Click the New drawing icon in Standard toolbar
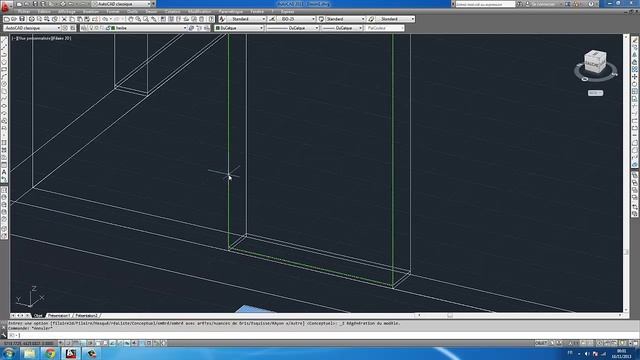Image resolution: width=640 pixels, height=360 pixels. [7, 19]
